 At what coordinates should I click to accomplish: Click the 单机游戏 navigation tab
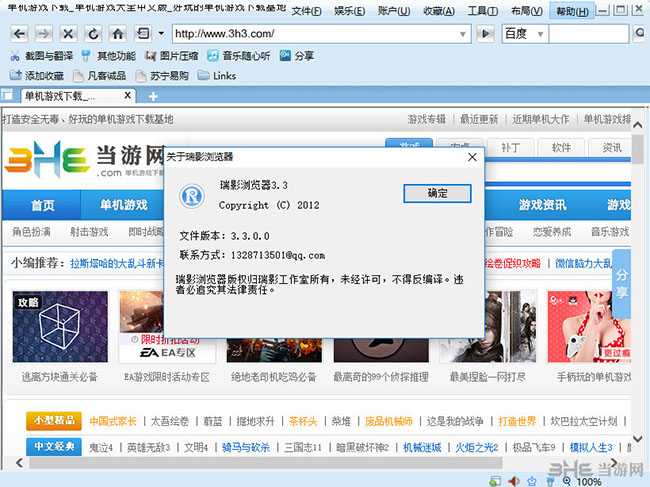[x=123, y=205]
